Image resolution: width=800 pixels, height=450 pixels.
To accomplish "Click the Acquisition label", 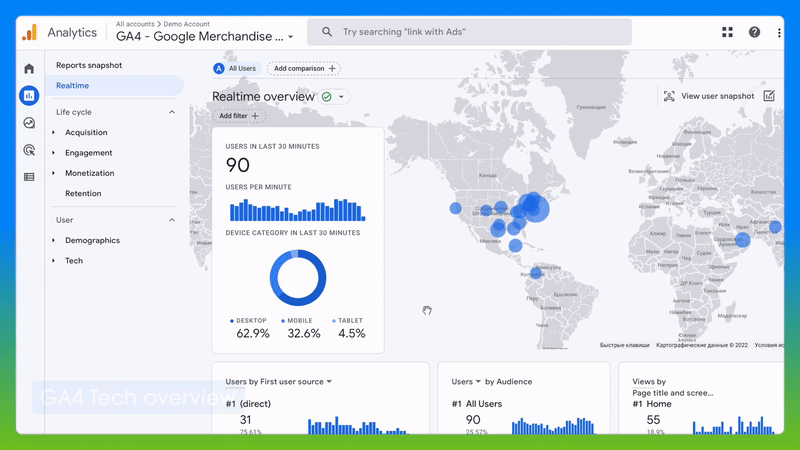I will click(x=86, y=133).
